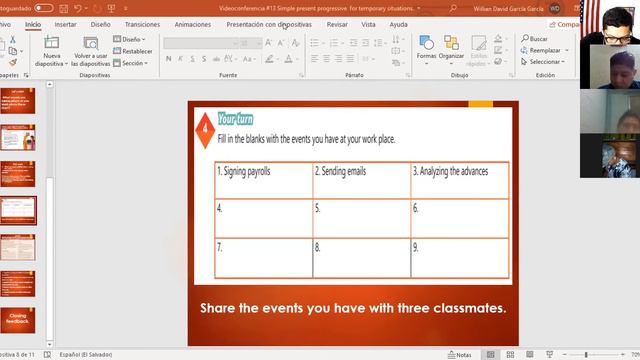Click the text highlight color pen
640x360 pixels.
[269, 59]
